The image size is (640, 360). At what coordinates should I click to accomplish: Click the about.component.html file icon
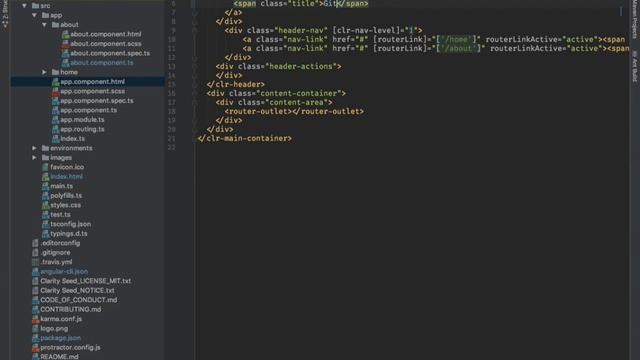pyautogui.click(x=65, y=34)
